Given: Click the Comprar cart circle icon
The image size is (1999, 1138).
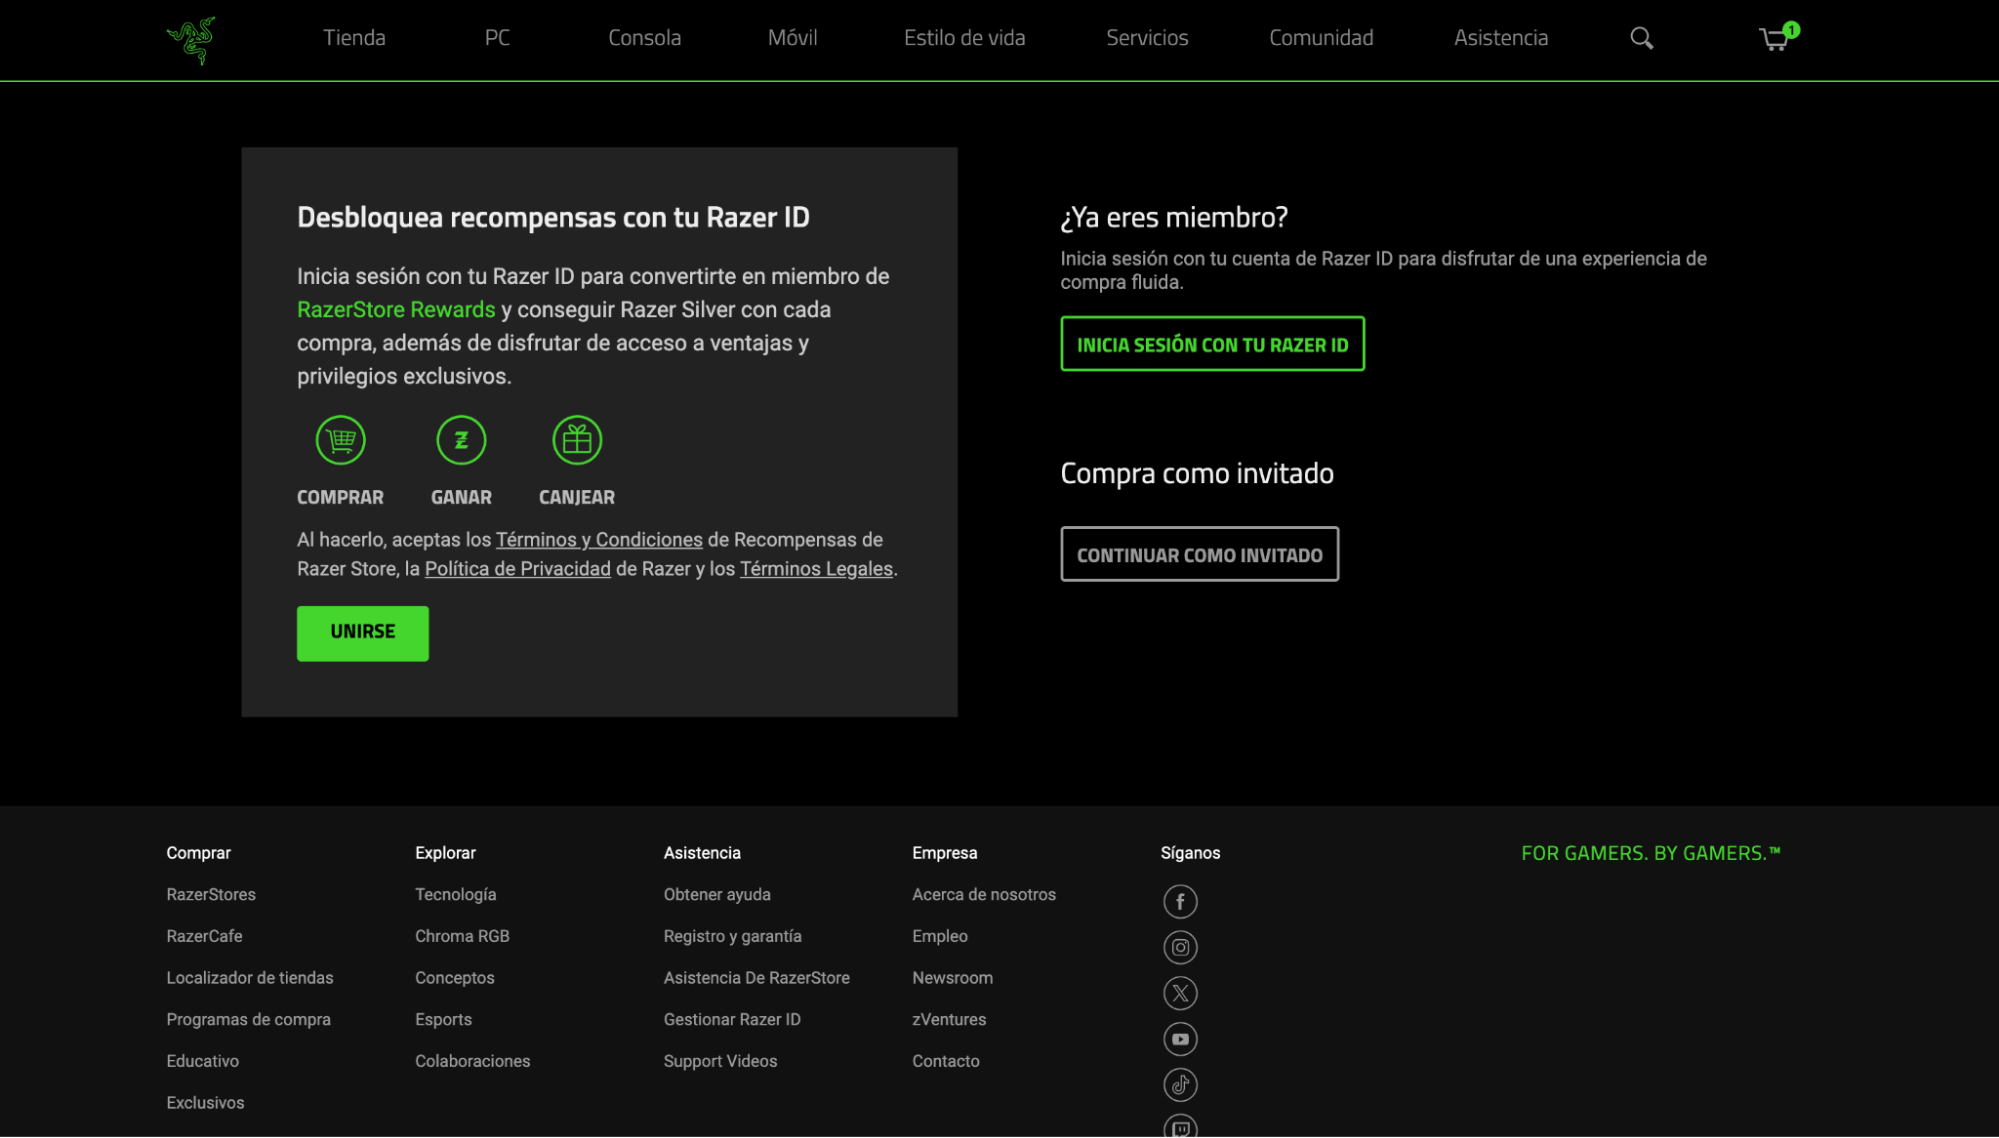Looking at the screenshot, I should coord(341,440).
